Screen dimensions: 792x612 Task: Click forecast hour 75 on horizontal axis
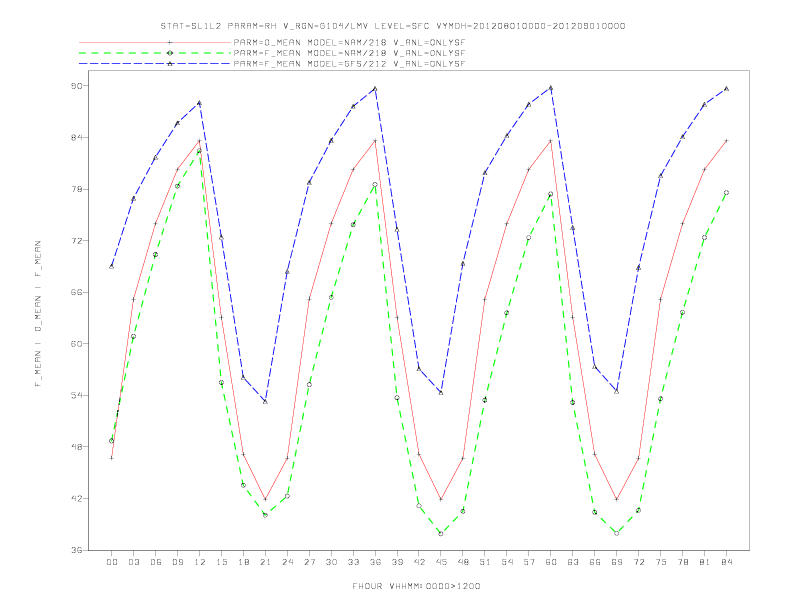tap(661, 562)
